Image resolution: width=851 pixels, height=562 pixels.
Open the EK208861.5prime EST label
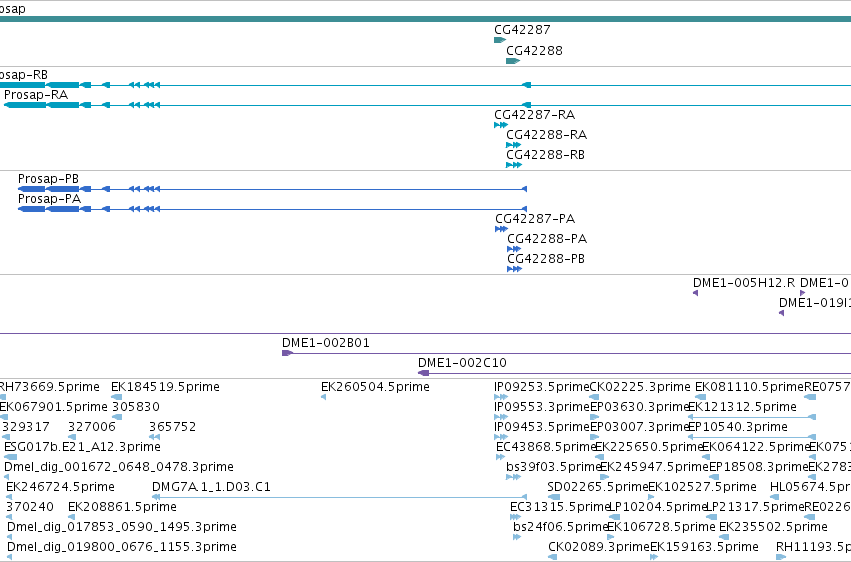click(x=122, y=507)
